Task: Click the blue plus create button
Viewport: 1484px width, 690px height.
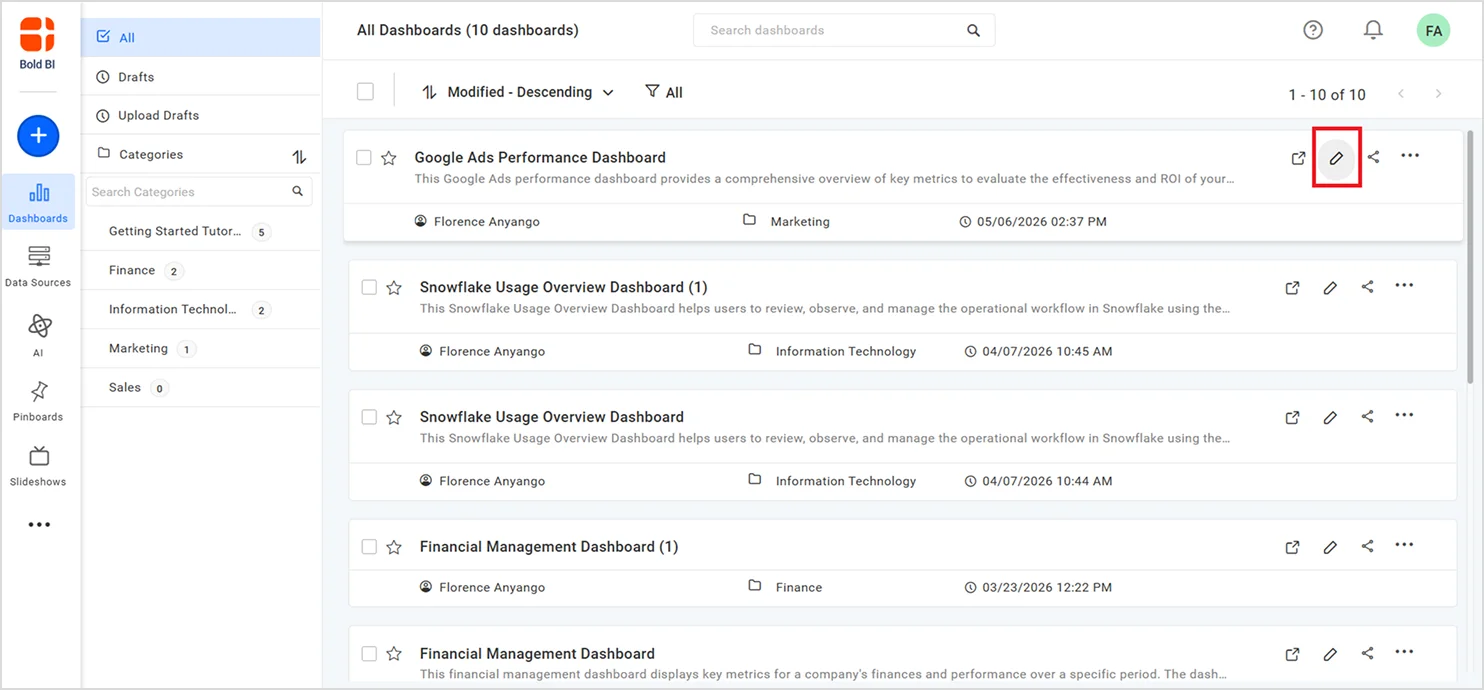Action: tap(38, 135)
